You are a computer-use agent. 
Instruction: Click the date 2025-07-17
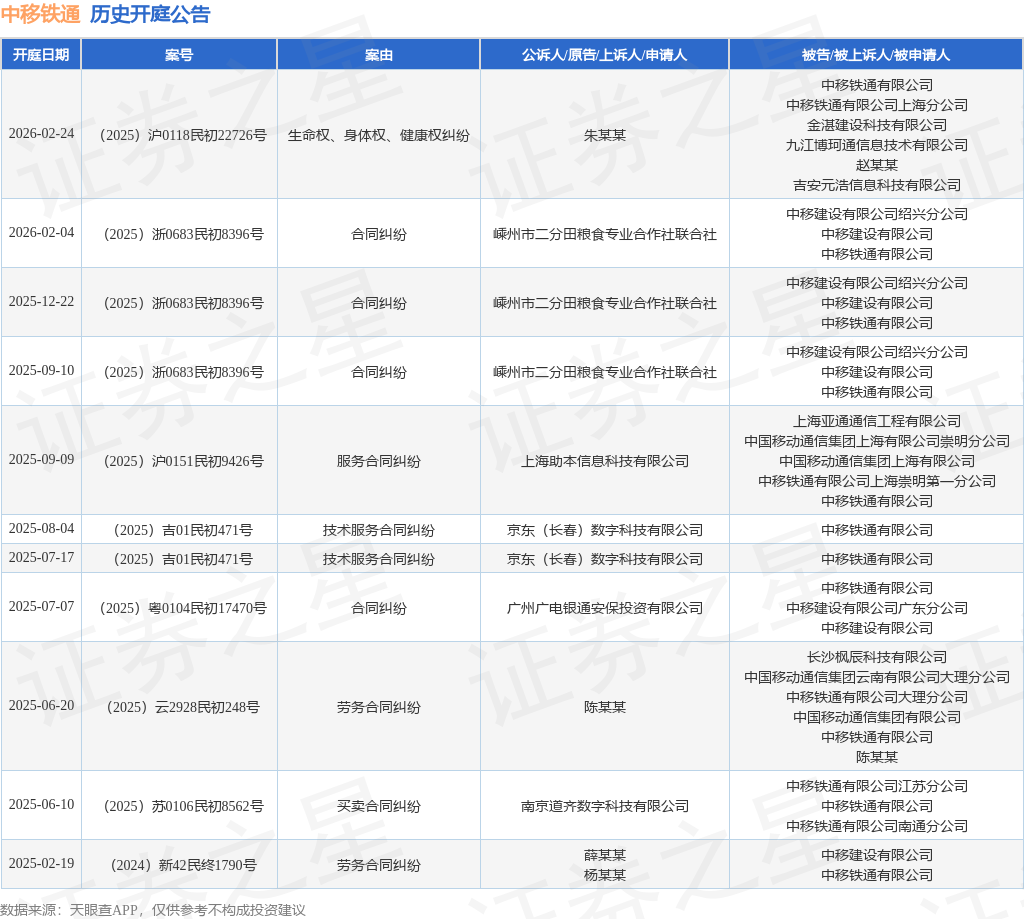[x=41, y=558]
